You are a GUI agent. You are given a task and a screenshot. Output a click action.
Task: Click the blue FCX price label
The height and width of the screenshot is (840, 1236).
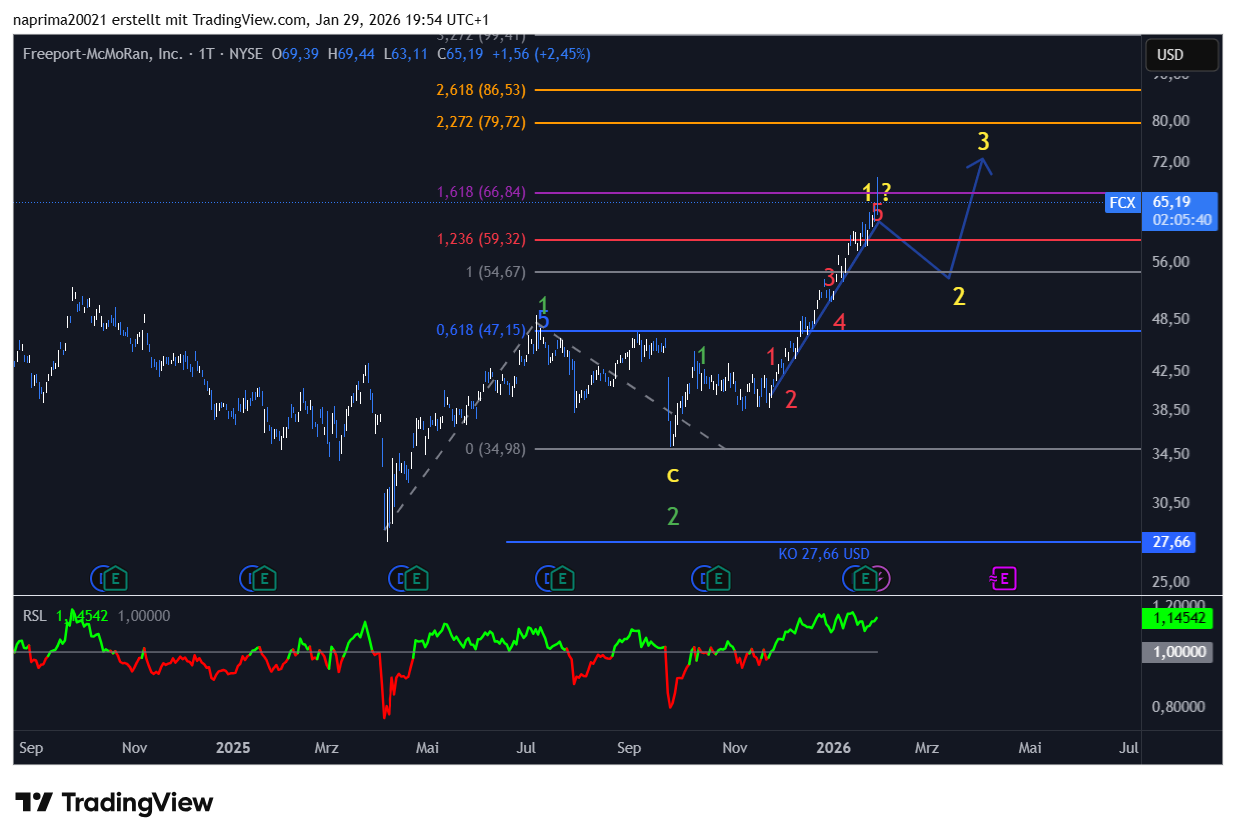[1122, 203]
